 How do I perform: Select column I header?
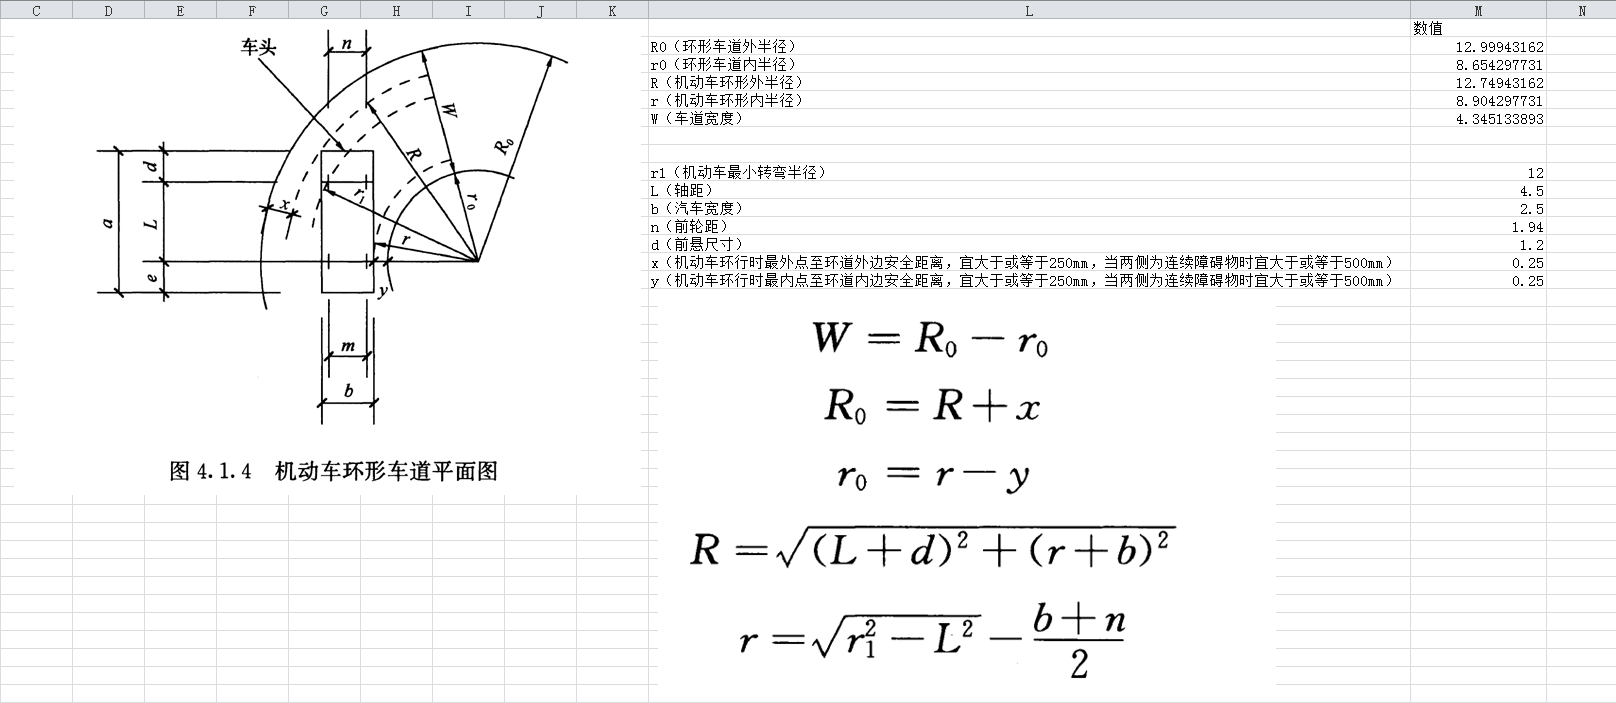coord(468,11)
